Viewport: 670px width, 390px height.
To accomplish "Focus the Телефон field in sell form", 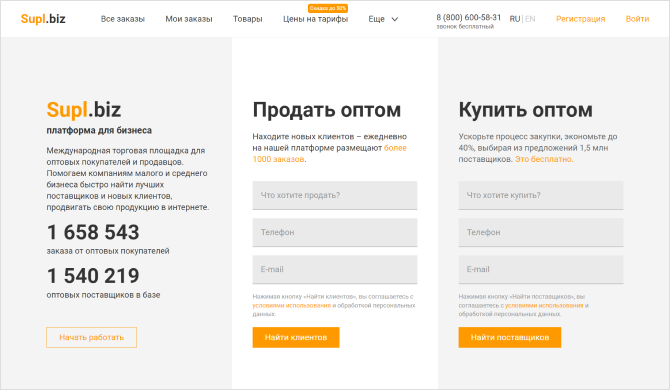I will (x=335, y=232).
